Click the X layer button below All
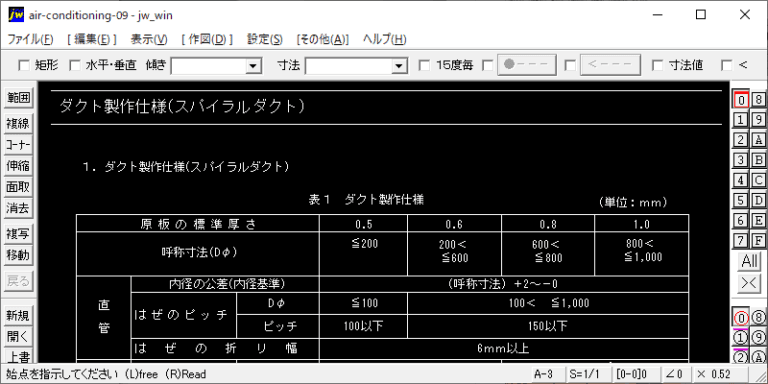Image resolution: width=768 pixels, height=384 pixels. 749,283
